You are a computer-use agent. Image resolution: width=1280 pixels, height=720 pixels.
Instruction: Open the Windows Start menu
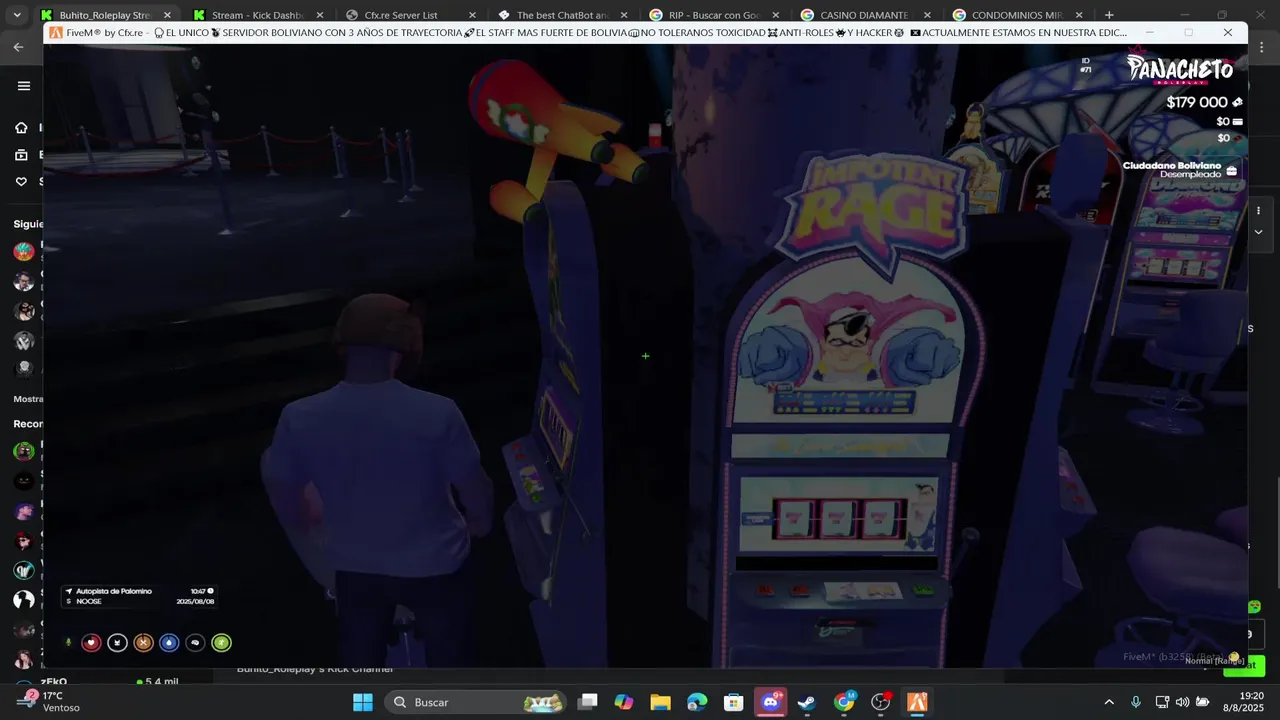click(x=363, y=702)
